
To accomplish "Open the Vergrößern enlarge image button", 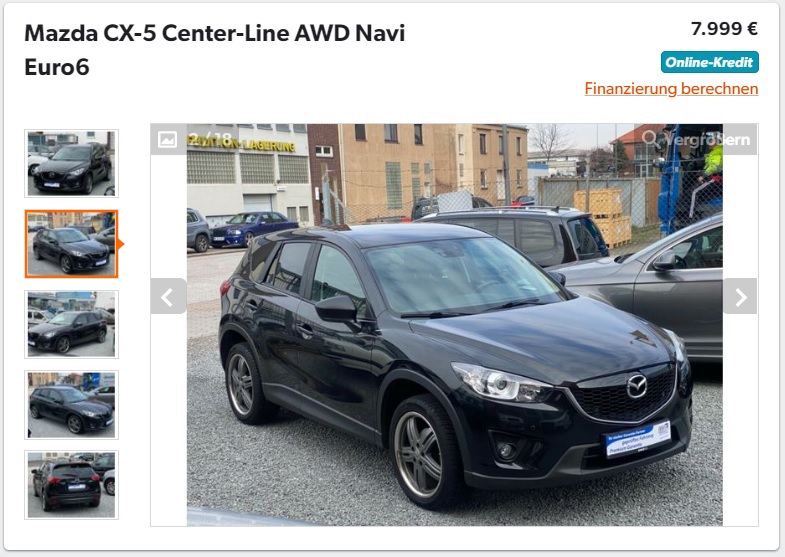I will tap(696, 139).
